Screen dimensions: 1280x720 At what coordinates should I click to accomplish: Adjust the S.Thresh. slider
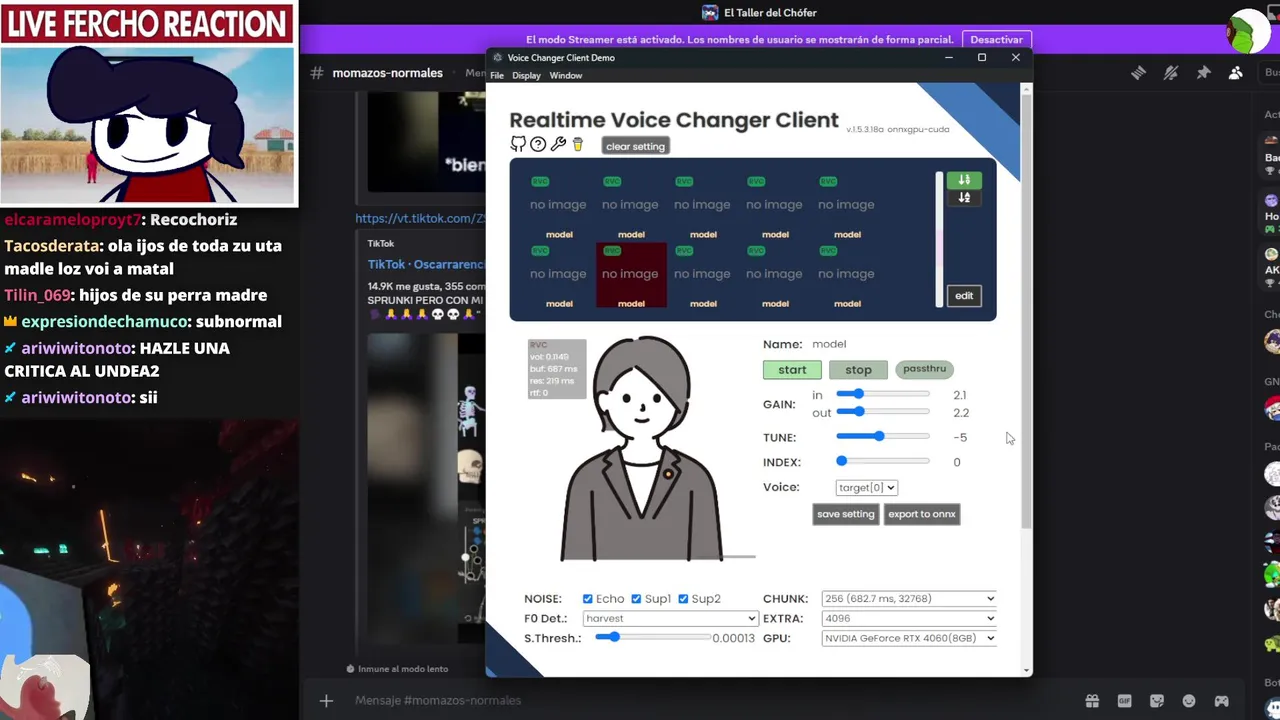[653, 637]
